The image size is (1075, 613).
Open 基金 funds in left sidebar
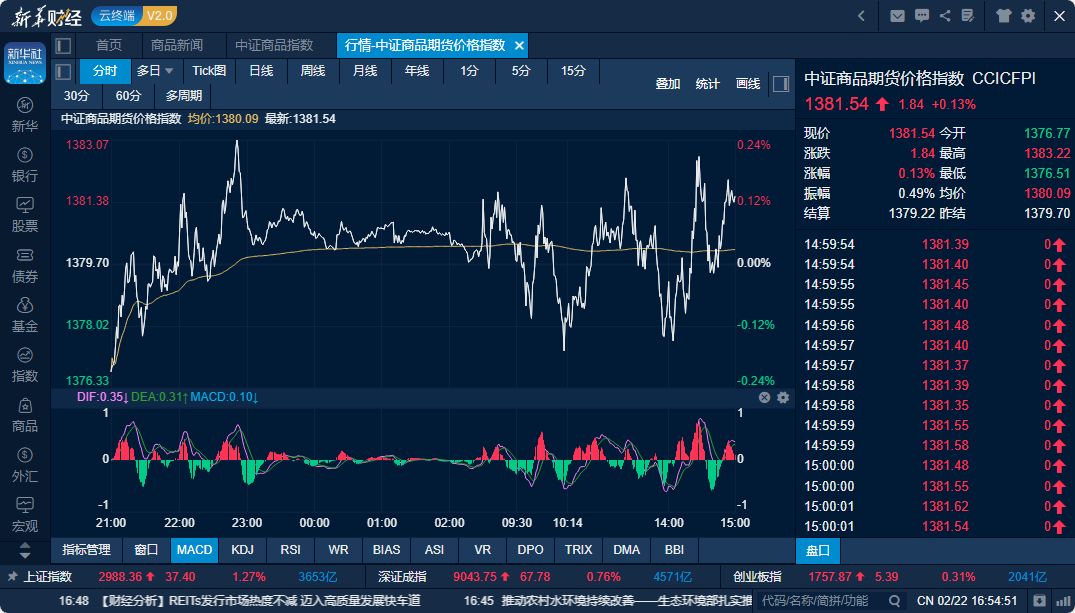pos(25,314)
